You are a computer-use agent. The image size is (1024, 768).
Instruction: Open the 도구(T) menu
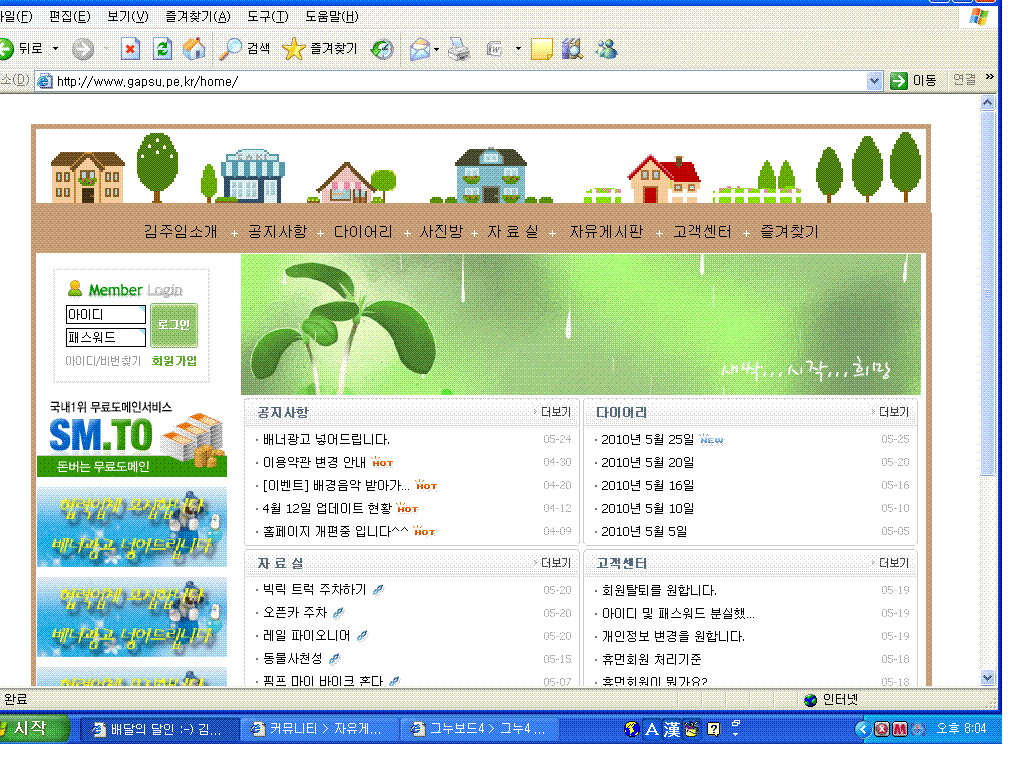pyautogui.click(x=268, y=17)
